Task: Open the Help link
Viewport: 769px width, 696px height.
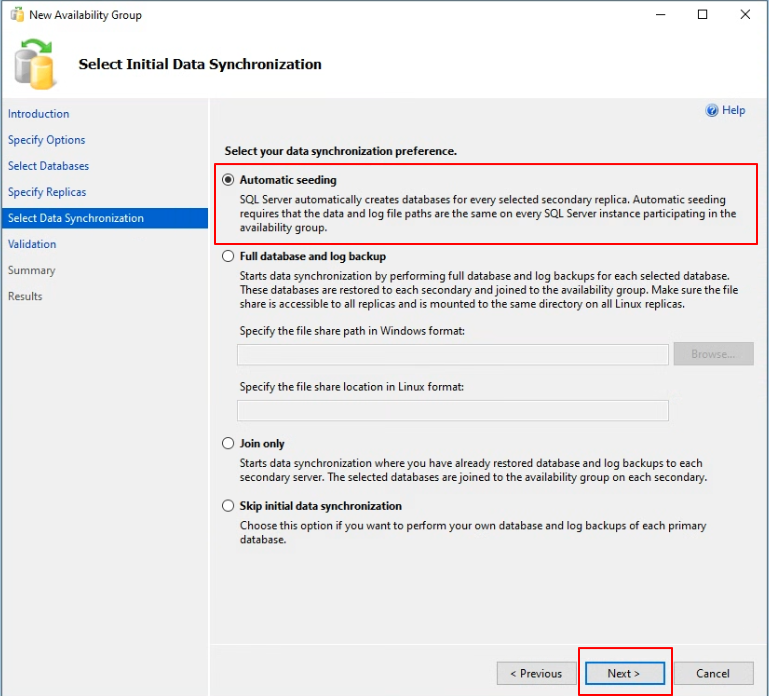Action: click(x=733, y=110)
